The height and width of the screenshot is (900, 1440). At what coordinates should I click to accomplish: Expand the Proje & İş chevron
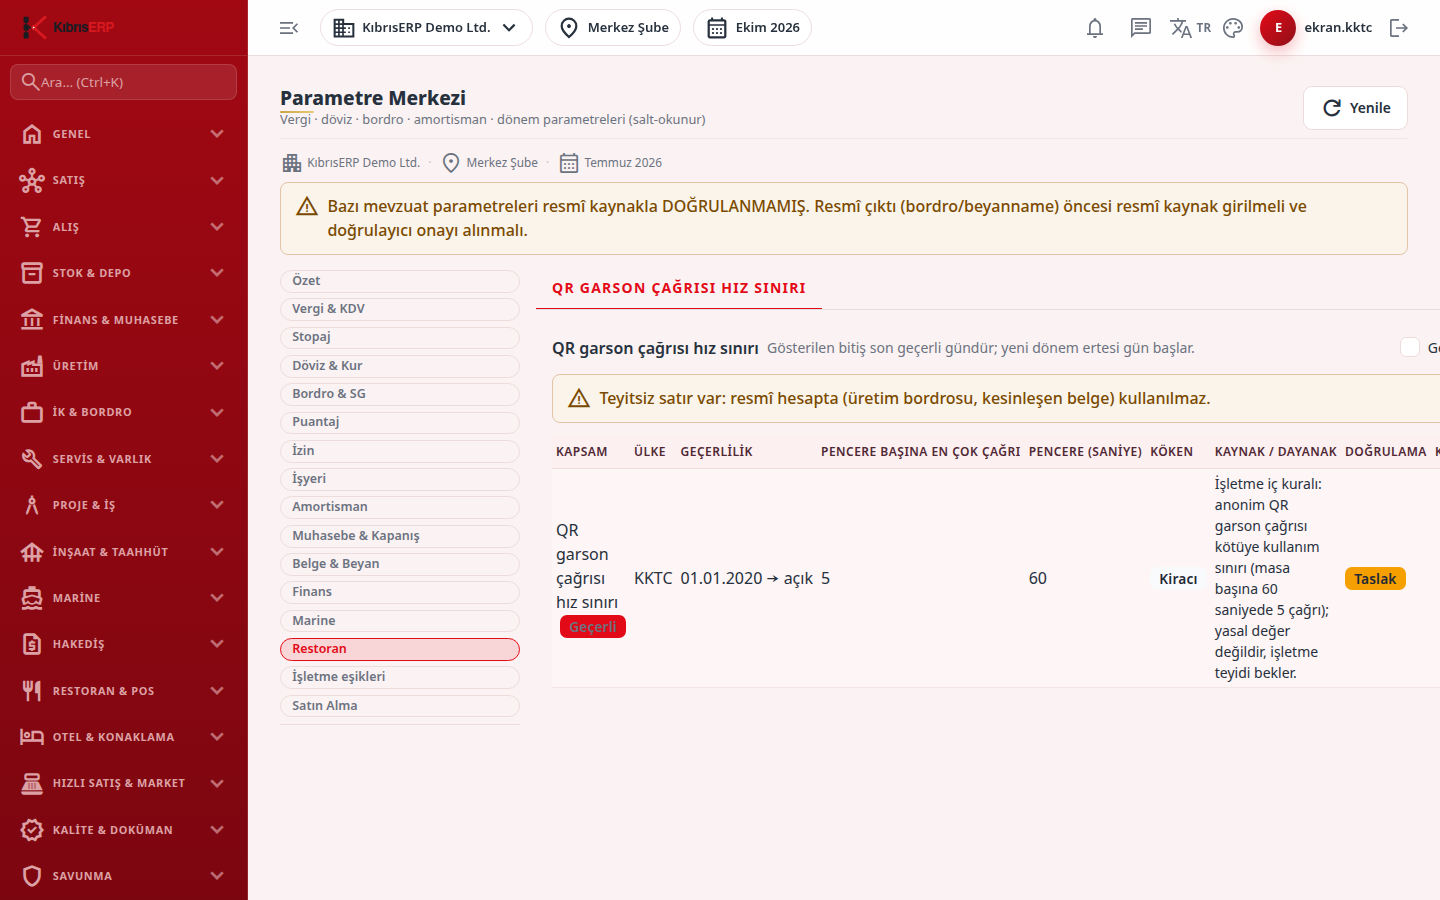coord(217,505)
